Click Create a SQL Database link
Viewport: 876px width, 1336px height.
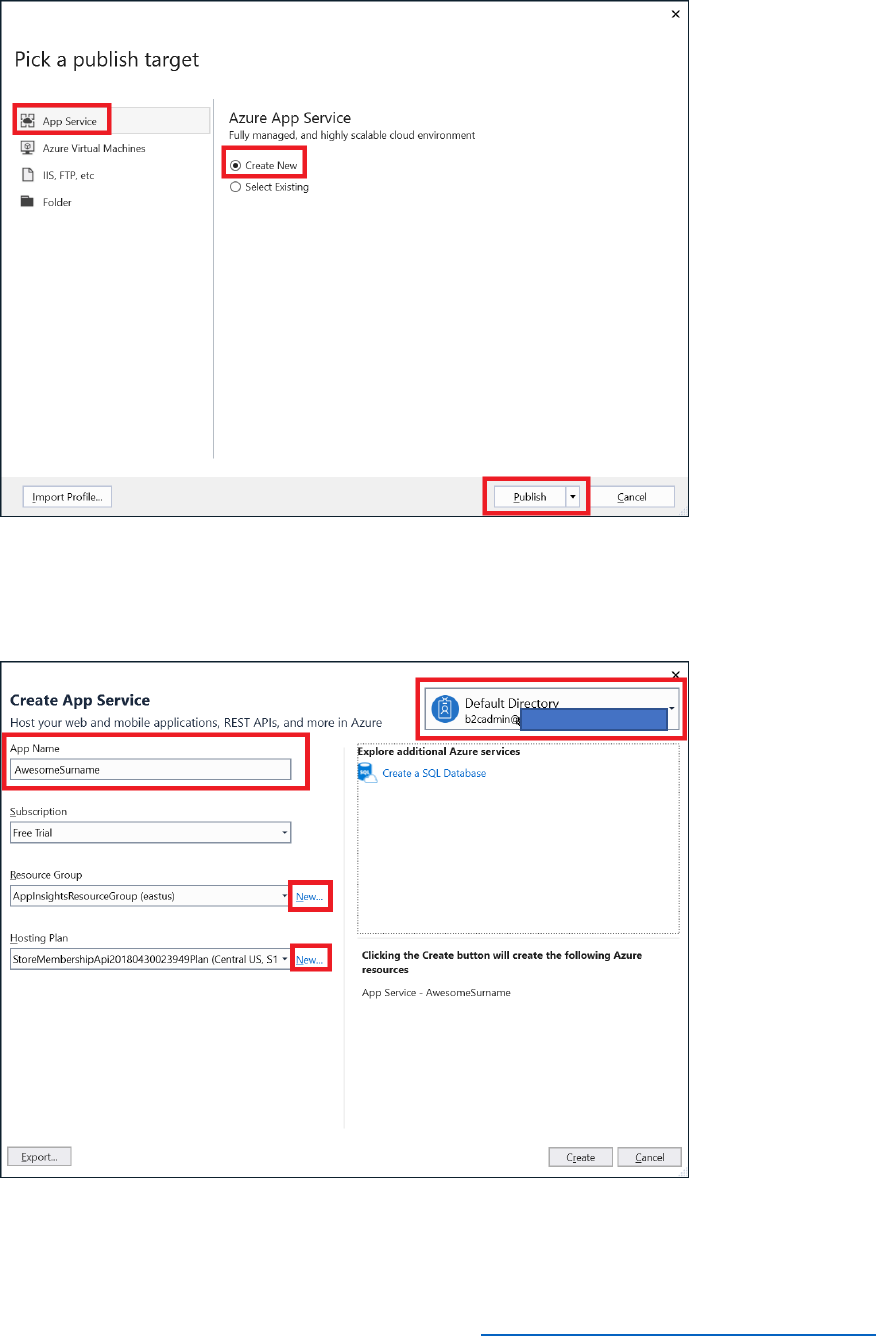pos(434,774)
